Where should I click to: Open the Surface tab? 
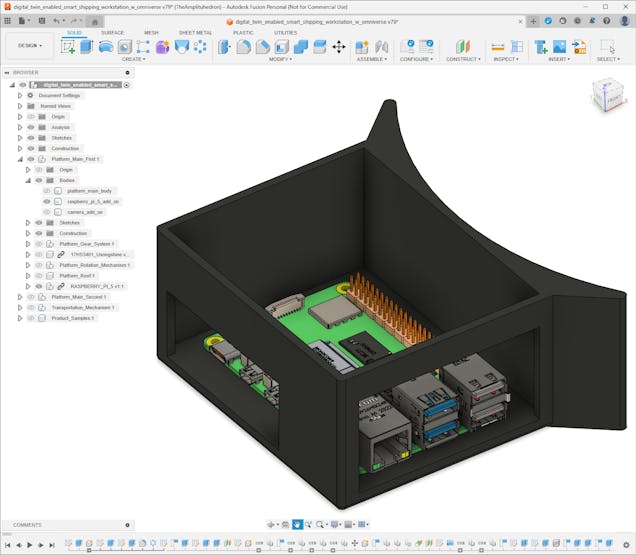point(113,32)
